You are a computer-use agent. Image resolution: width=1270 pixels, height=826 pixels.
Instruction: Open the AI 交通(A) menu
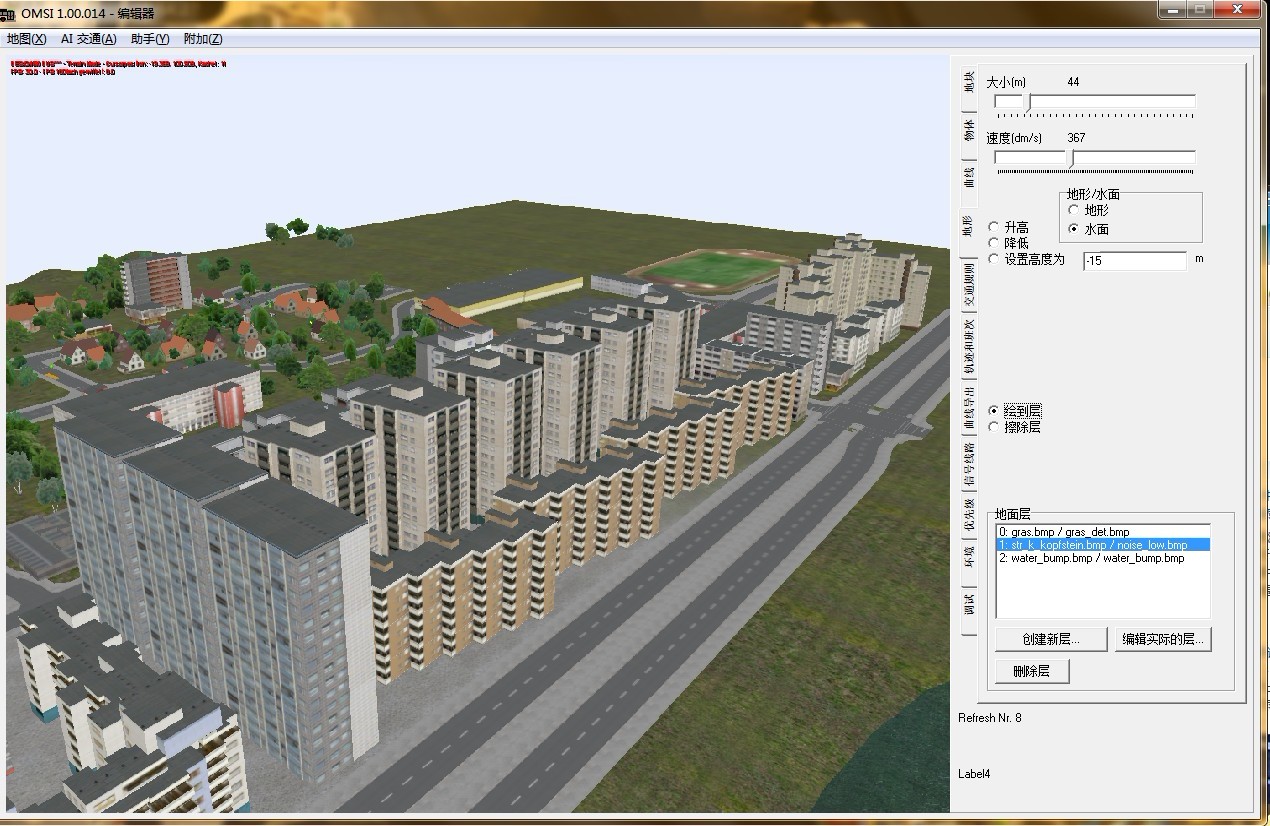pos(88,39)
